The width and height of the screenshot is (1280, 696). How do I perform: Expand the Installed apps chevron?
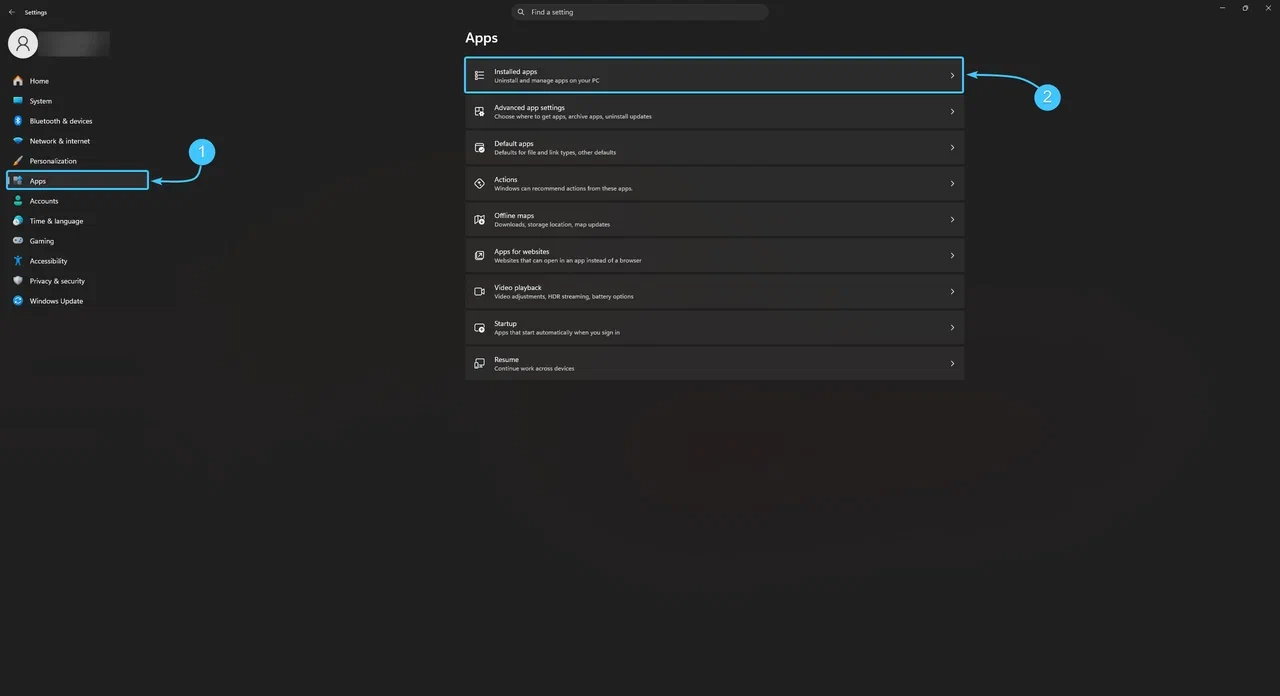[952, 76]
